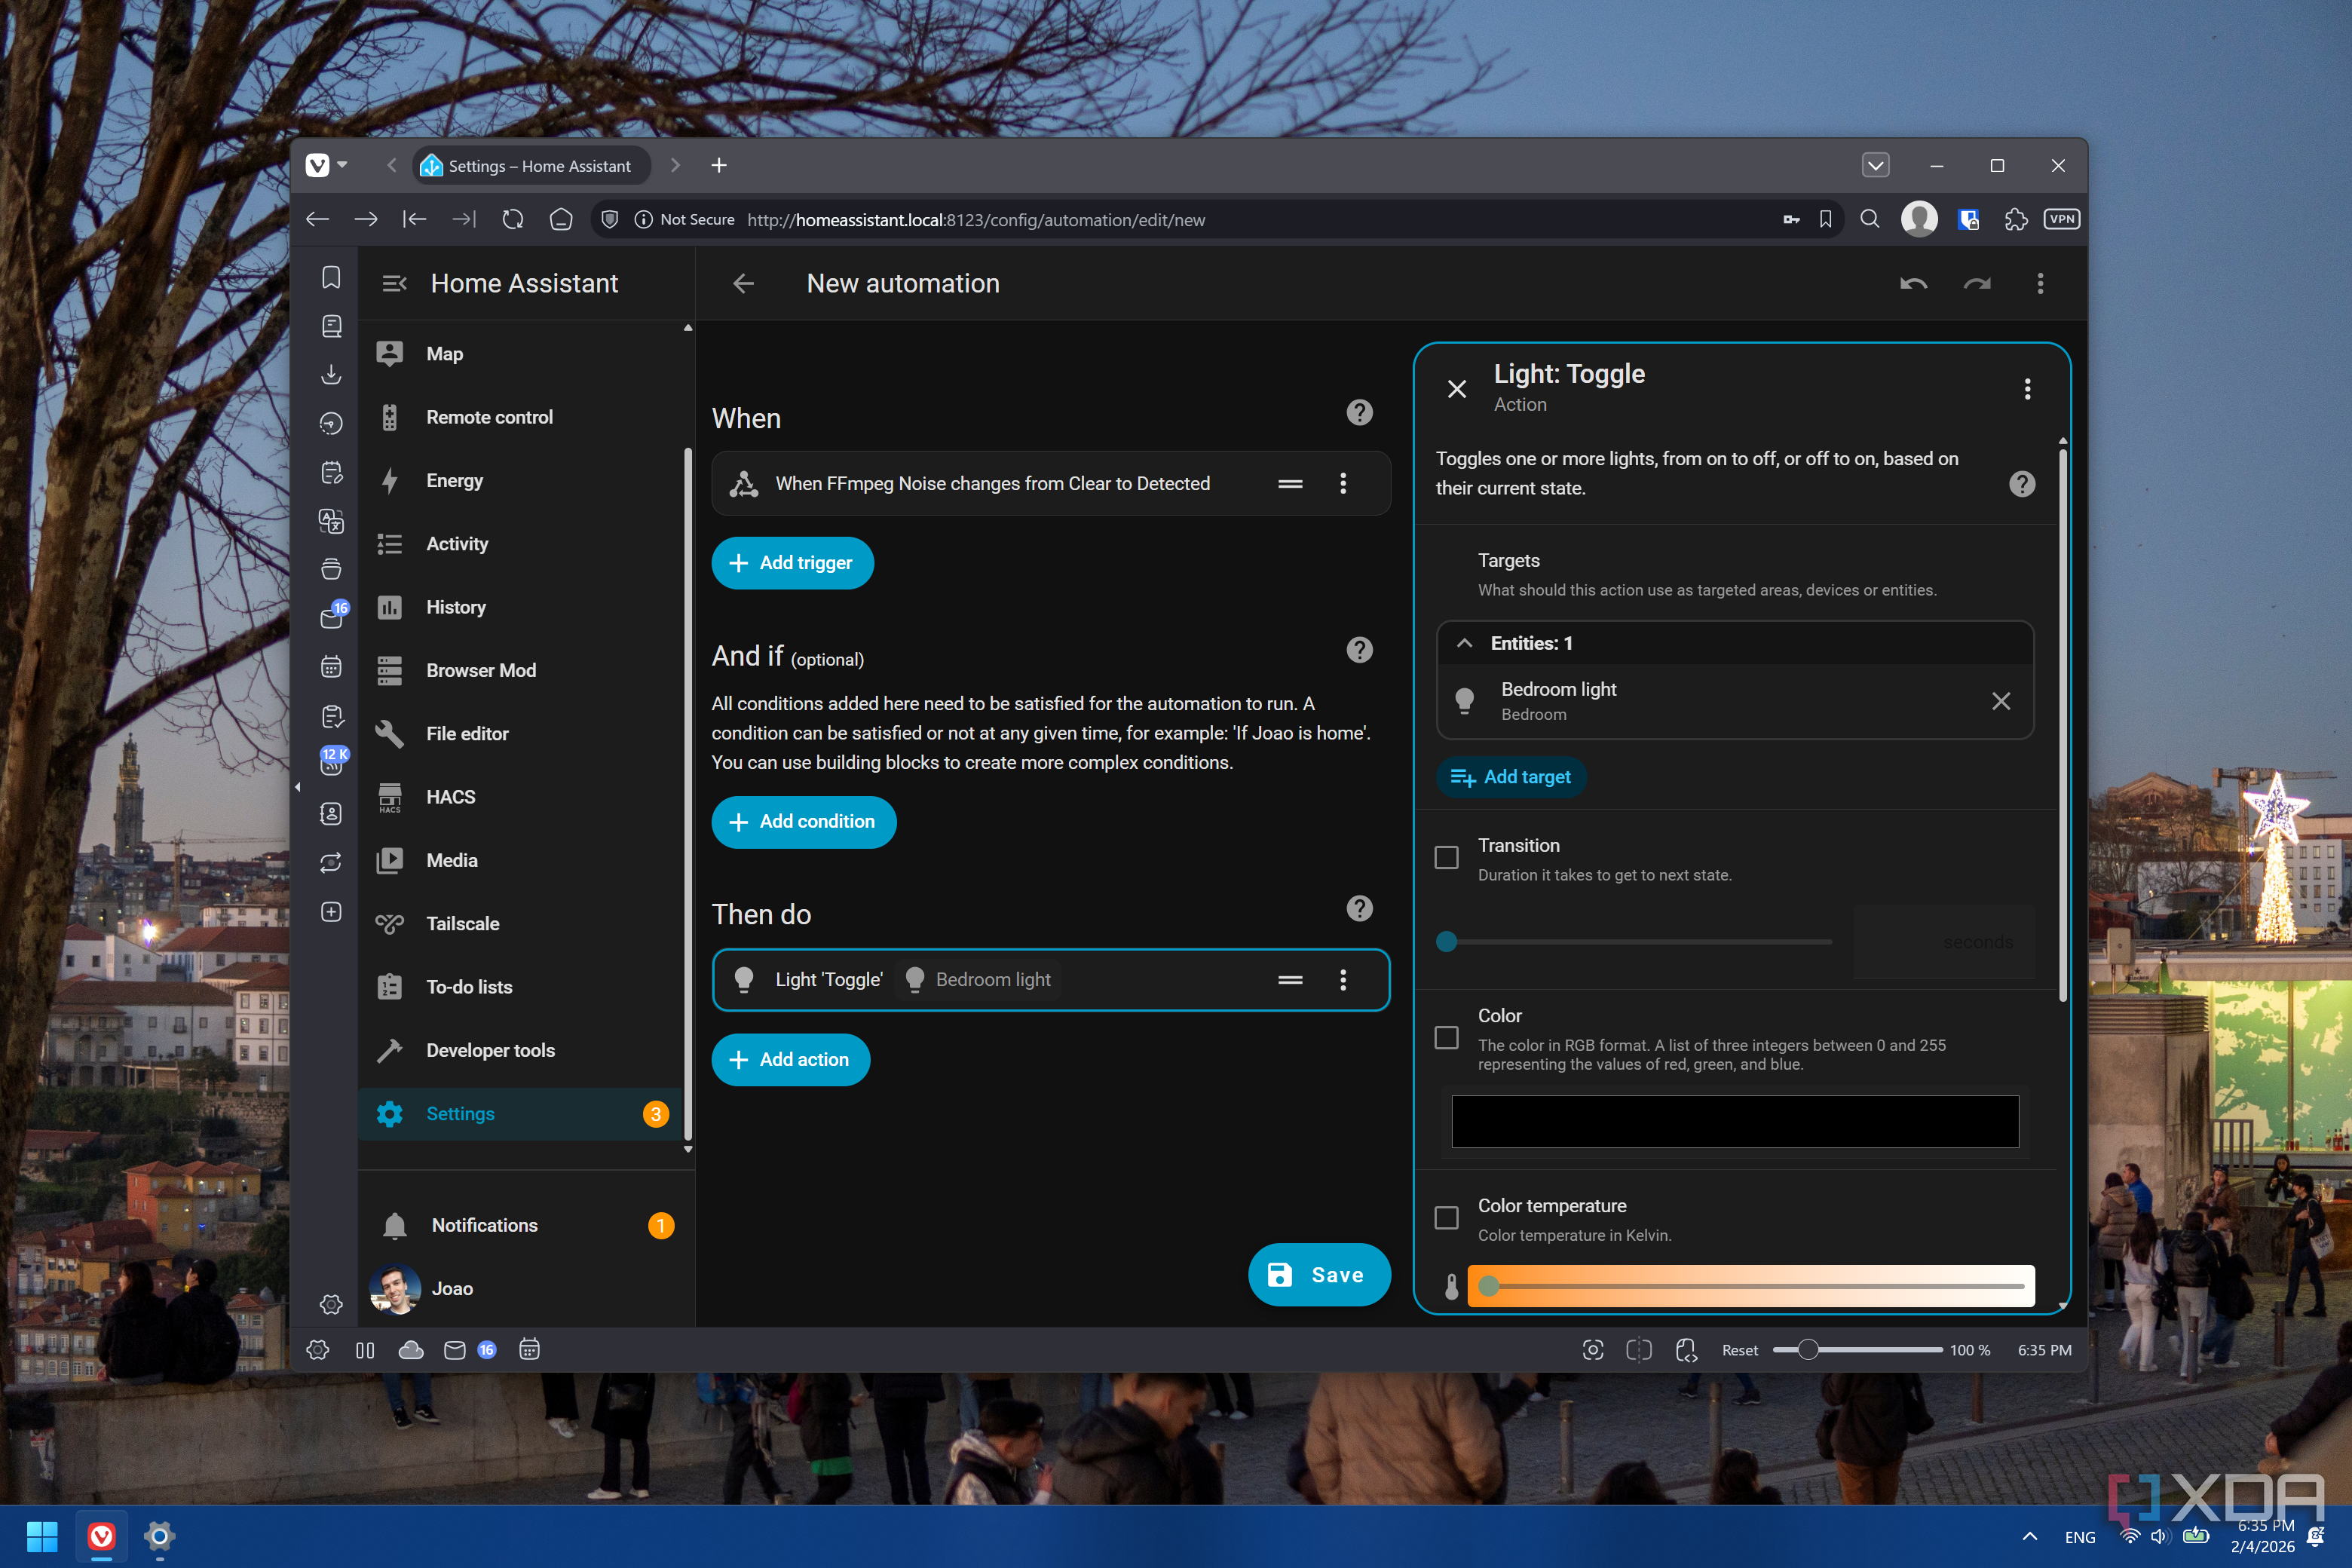Toggle the VPN button in toolbar

click(x=2061, y=219)
